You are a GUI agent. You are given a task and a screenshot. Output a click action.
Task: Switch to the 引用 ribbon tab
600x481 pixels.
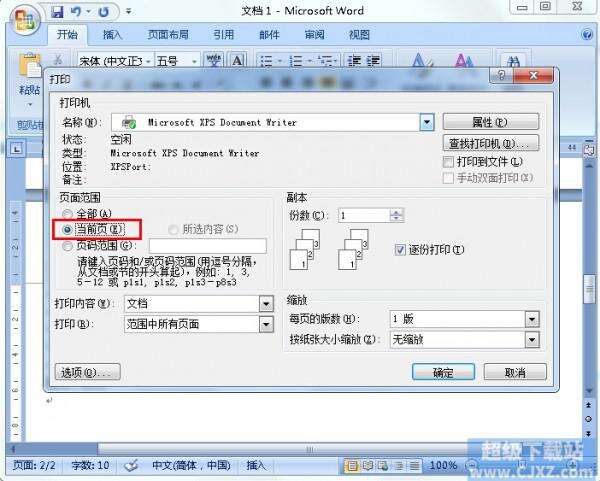(223, 35)
